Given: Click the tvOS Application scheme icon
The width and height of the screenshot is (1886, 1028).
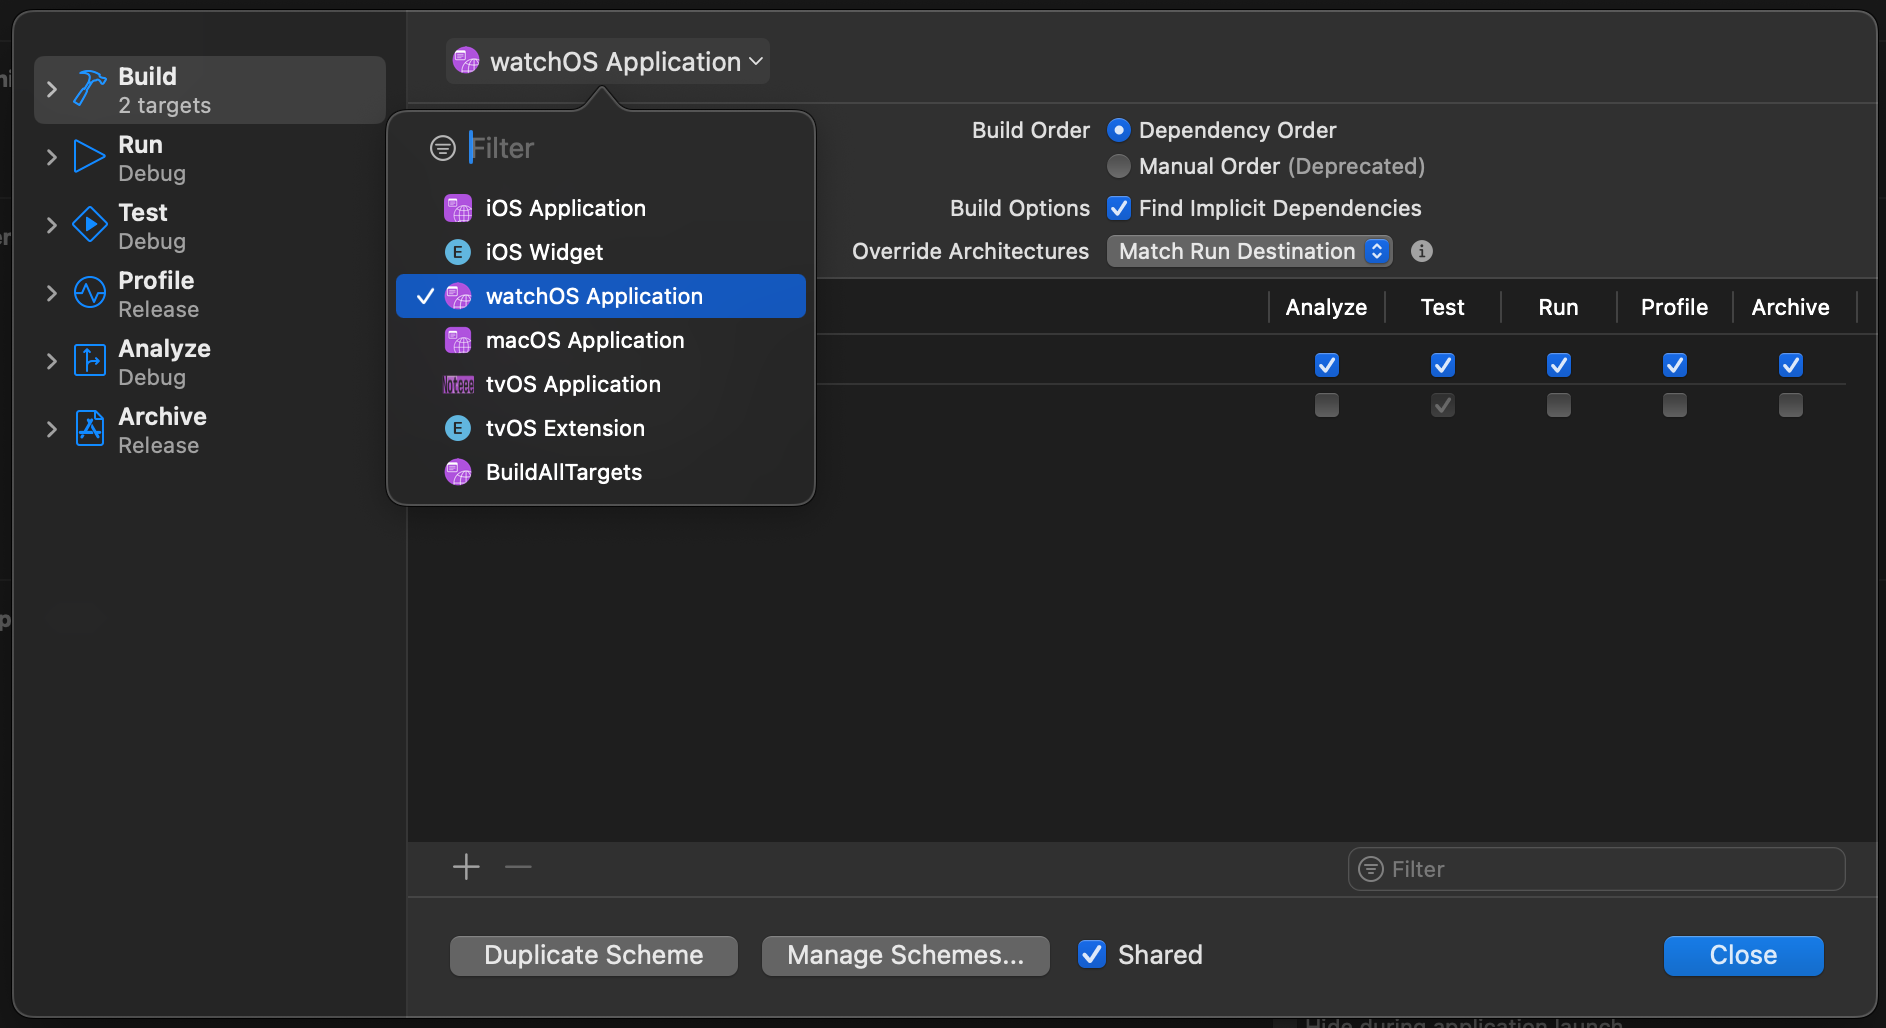Looking at the screenshot, I should 458,384.
